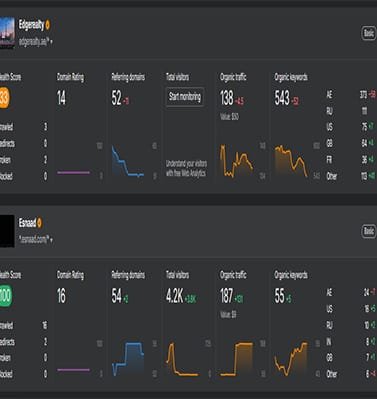Open Edgerealty Organic traffic value 138
This screenshot has height=399, width=377.
click(x=227, y=98)
